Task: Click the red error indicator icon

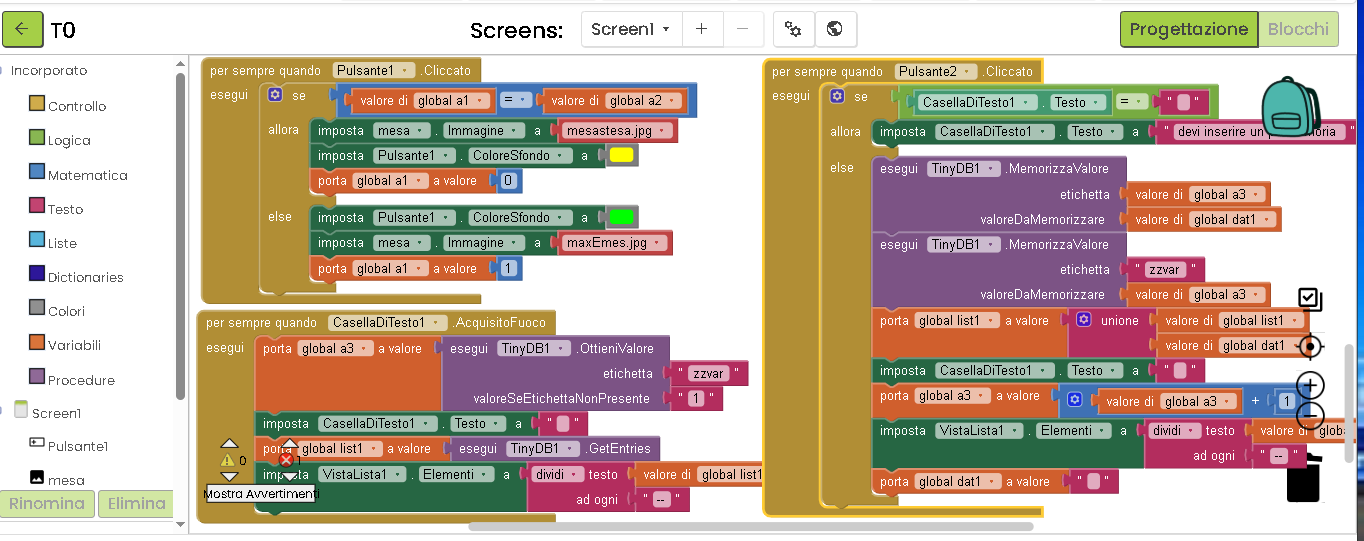Action: coord(287,460)
